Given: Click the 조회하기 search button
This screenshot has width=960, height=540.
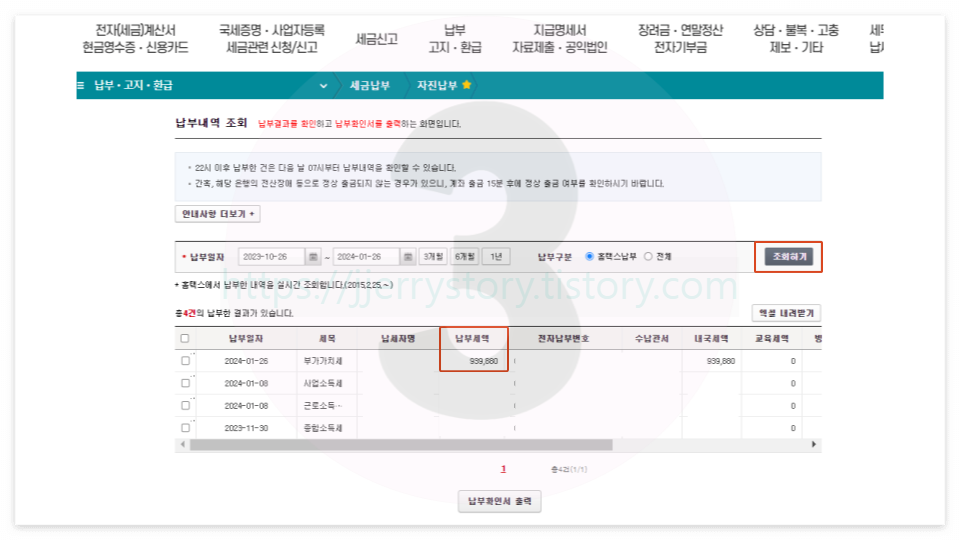Looking at the screenshot, I should click(789, 257).
